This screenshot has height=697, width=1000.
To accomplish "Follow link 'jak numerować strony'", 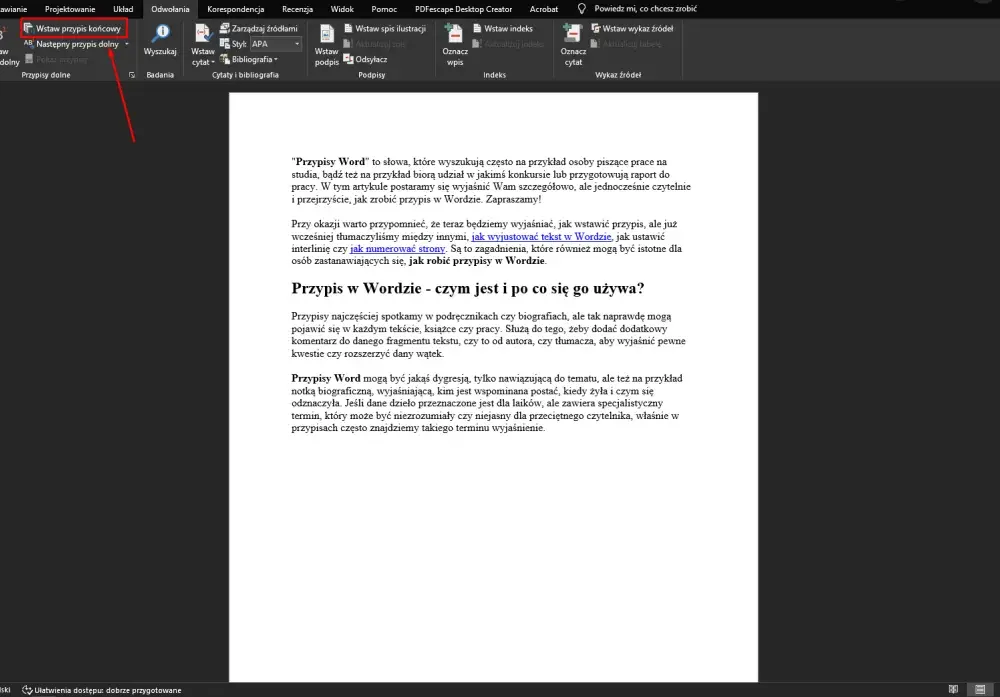I will coord(397,249).
